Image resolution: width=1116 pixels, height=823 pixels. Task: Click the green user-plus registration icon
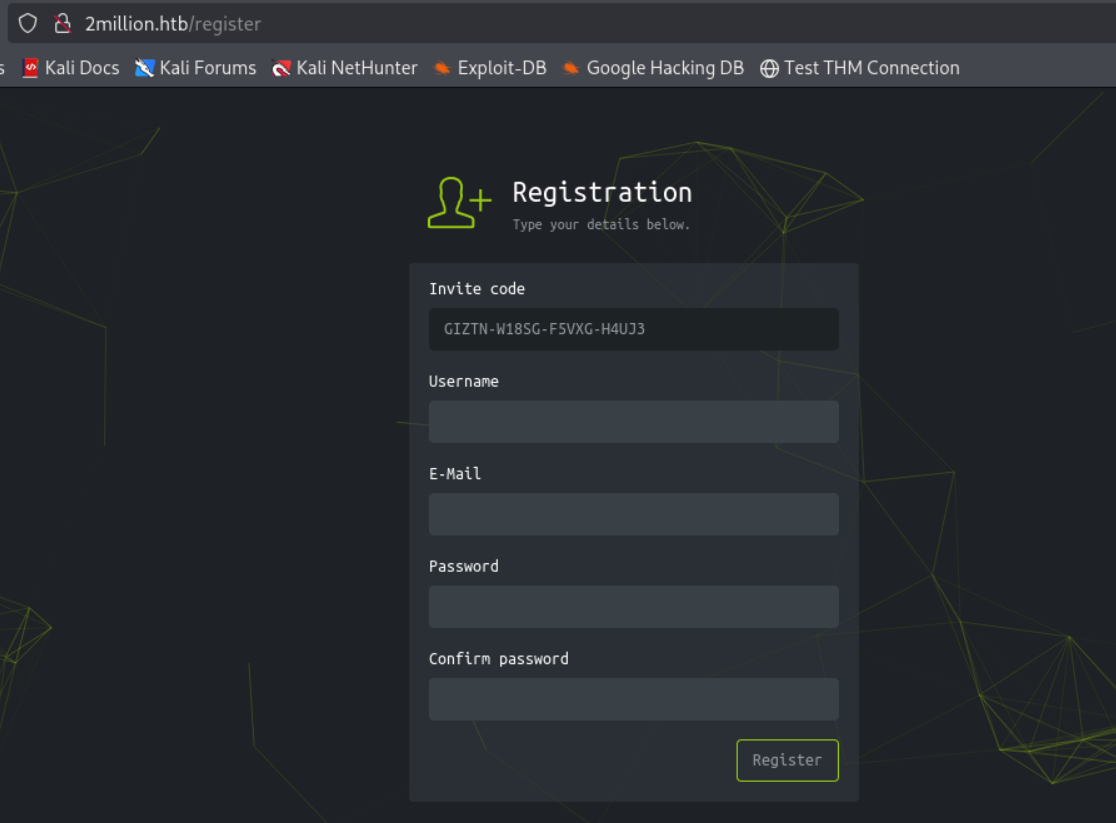coord(458,200)
